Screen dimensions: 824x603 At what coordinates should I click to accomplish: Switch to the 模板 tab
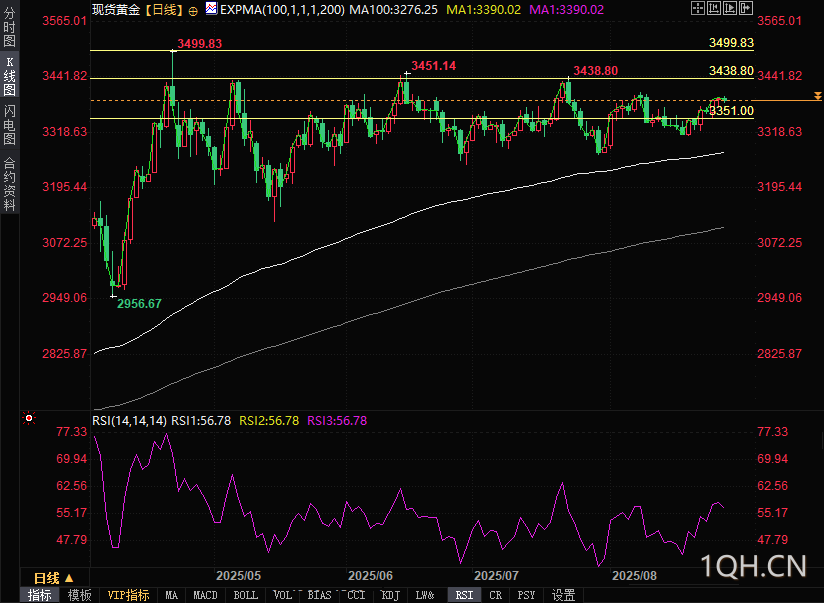click(79, 595)
